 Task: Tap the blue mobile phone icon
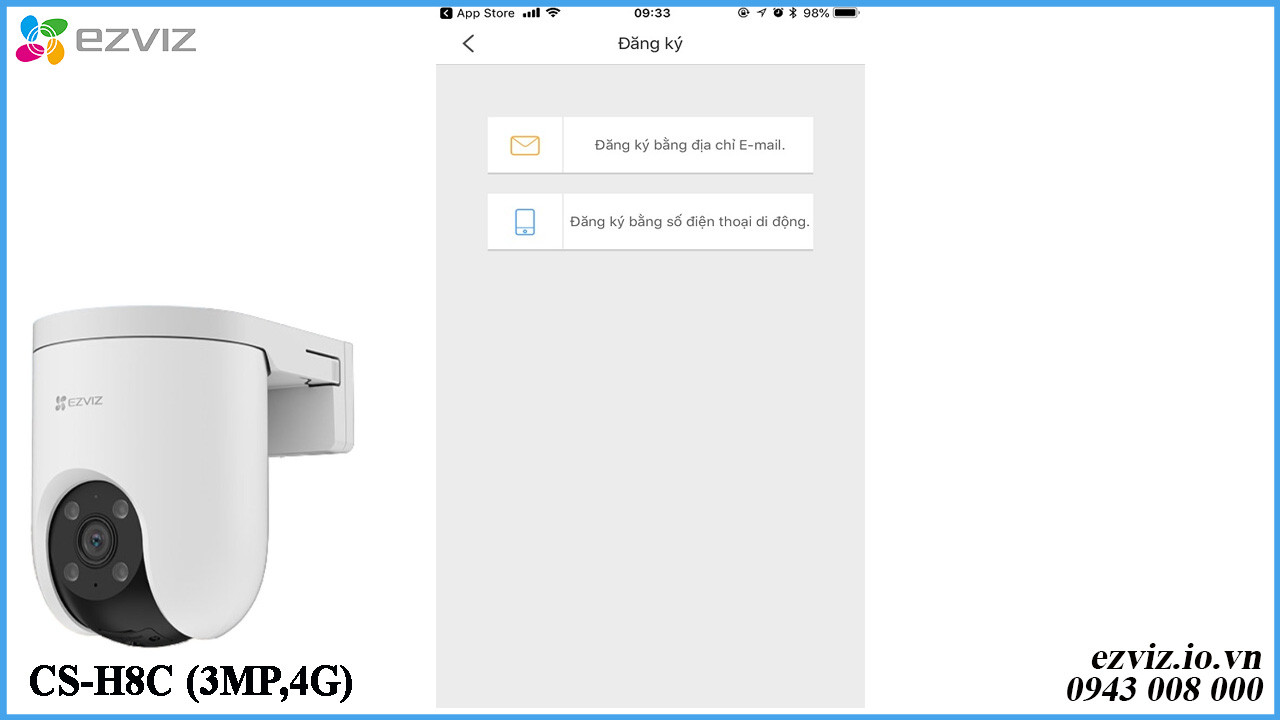(x=525, y=222)
